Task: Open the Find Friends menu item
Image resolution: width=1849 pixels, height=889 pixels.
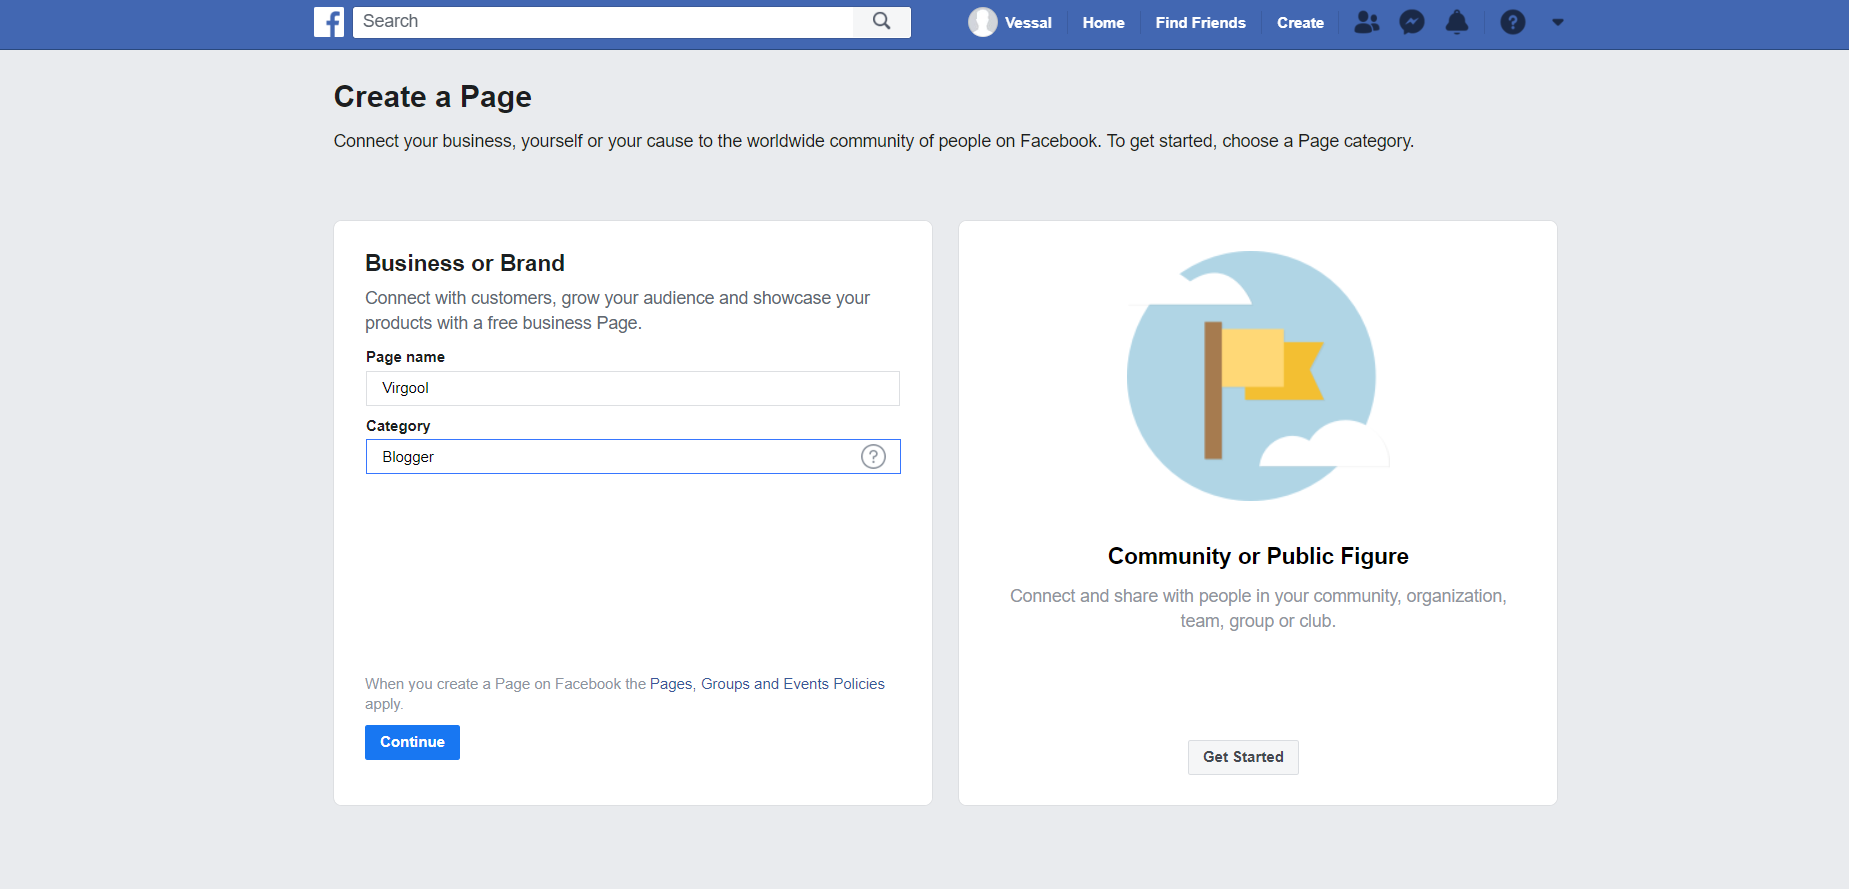Action: click(x=1200, y=22)
